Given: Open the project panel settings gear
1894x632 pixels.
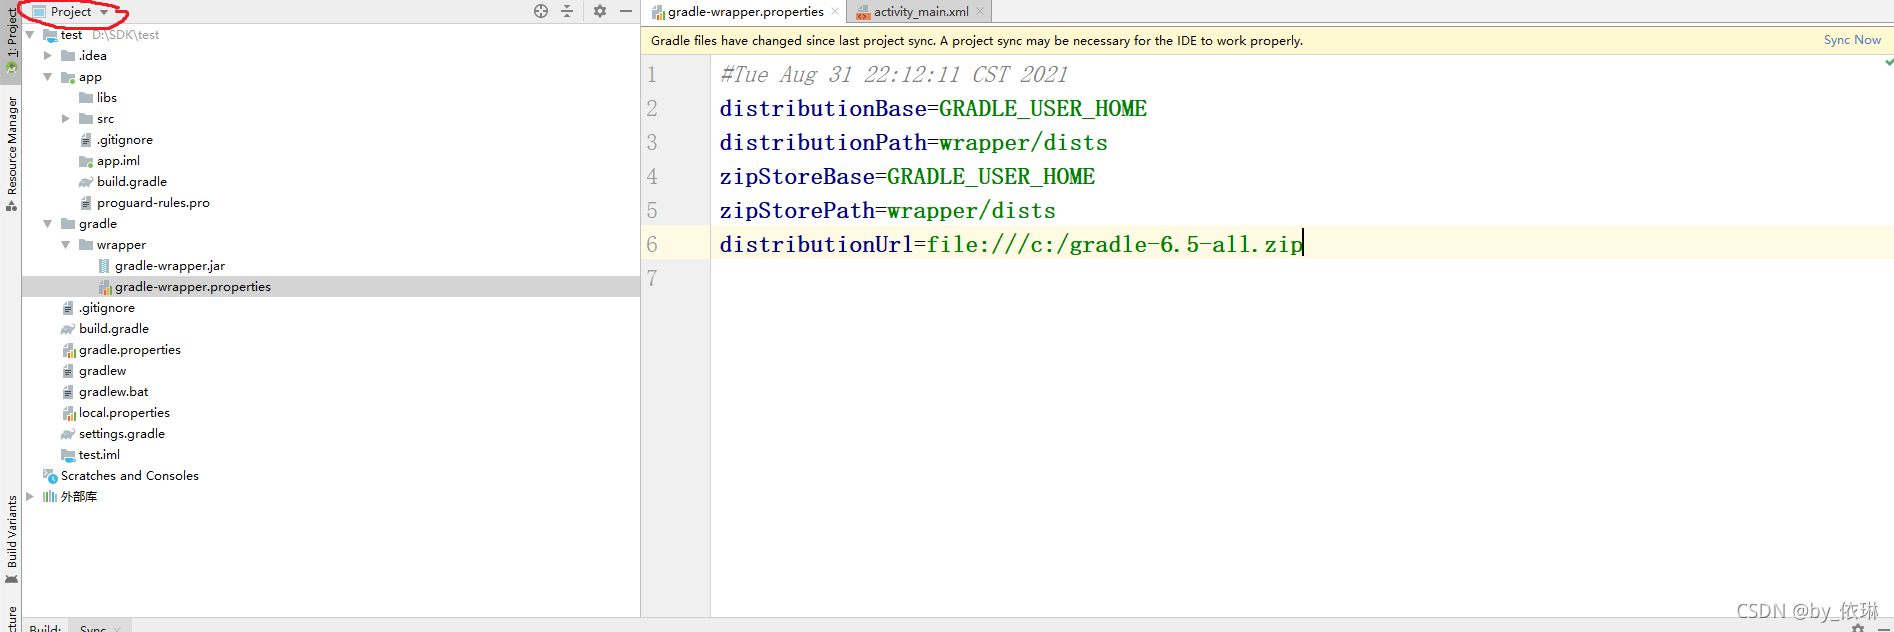Looking at the screenshot, I should [x=600, y=11].
